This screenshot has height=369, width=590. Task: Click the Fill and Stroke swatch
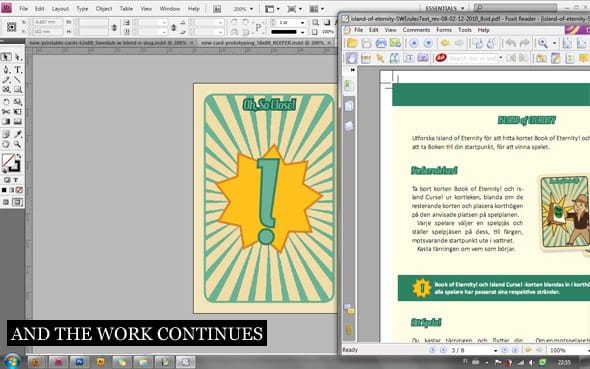[11, 163]
